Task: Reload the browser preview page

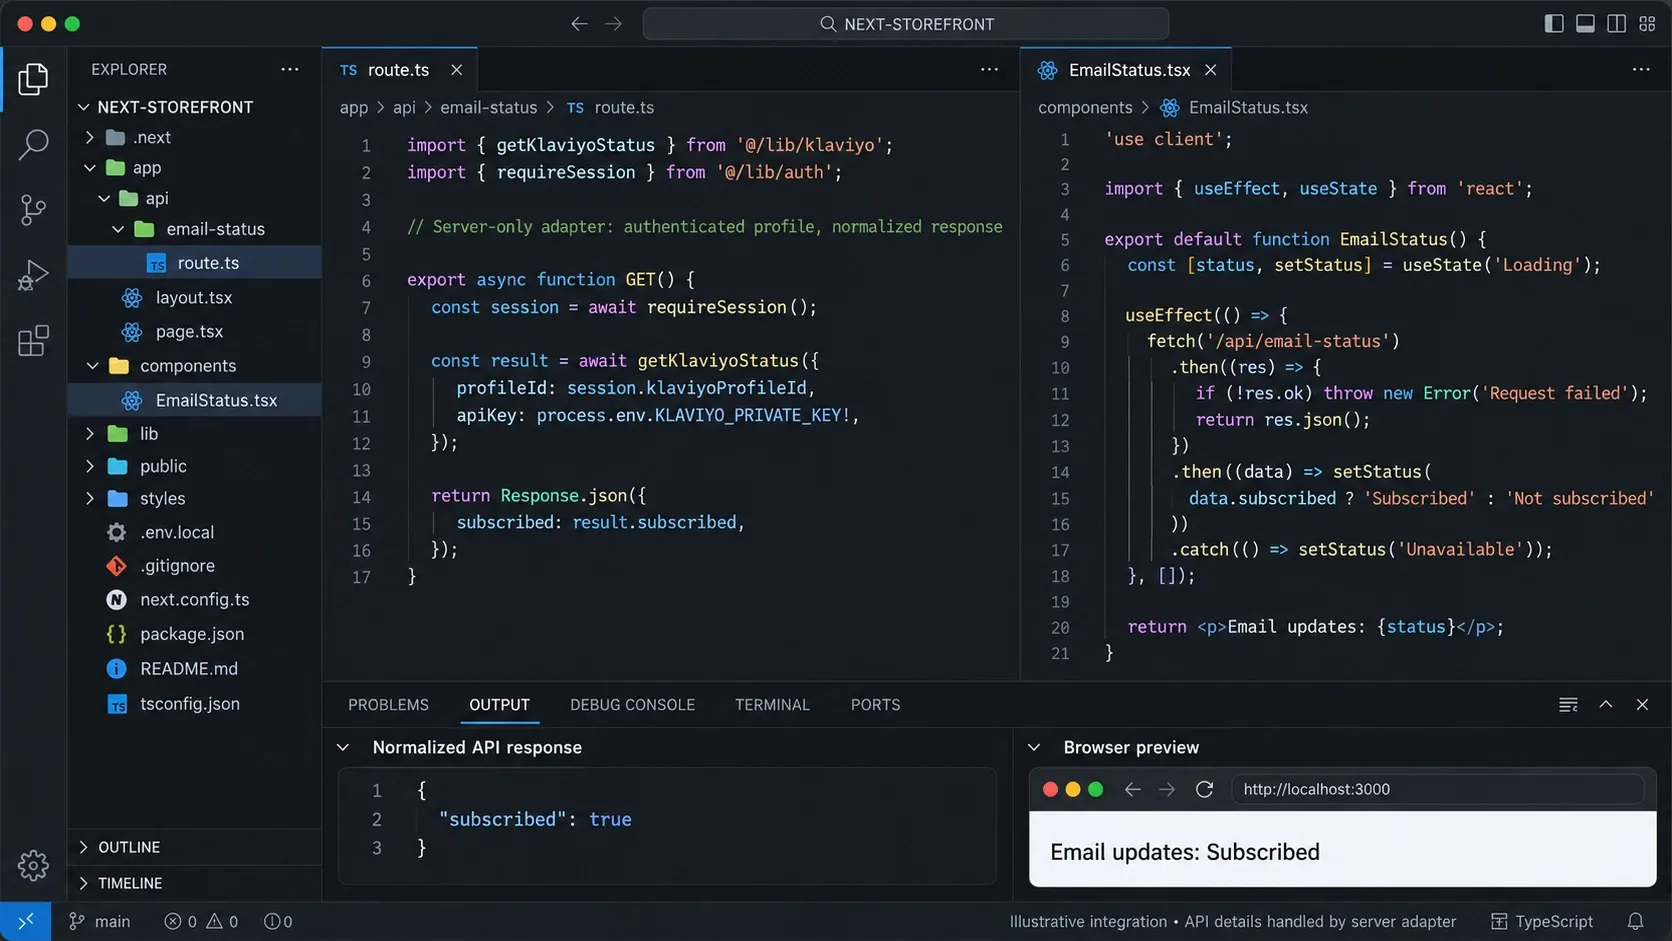Action: (1204, 789)
